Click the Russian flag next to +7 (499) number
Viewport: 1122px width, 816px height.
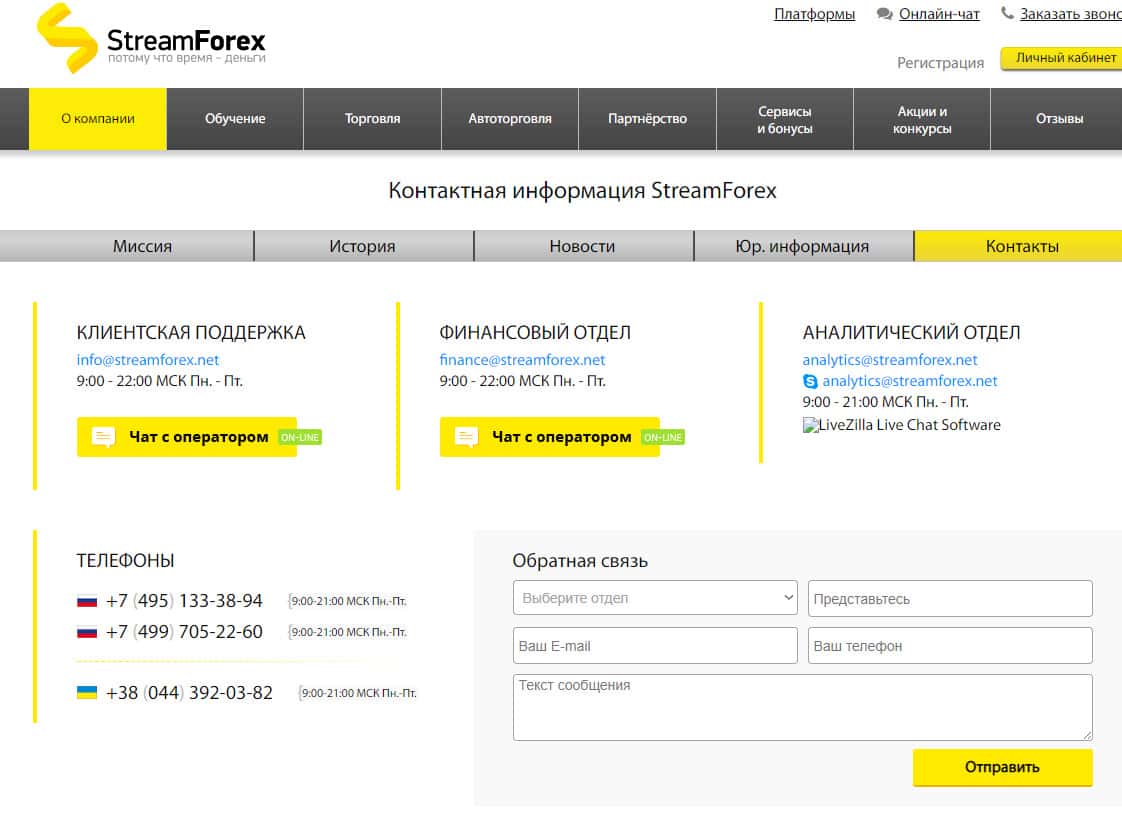click(87, 632)
